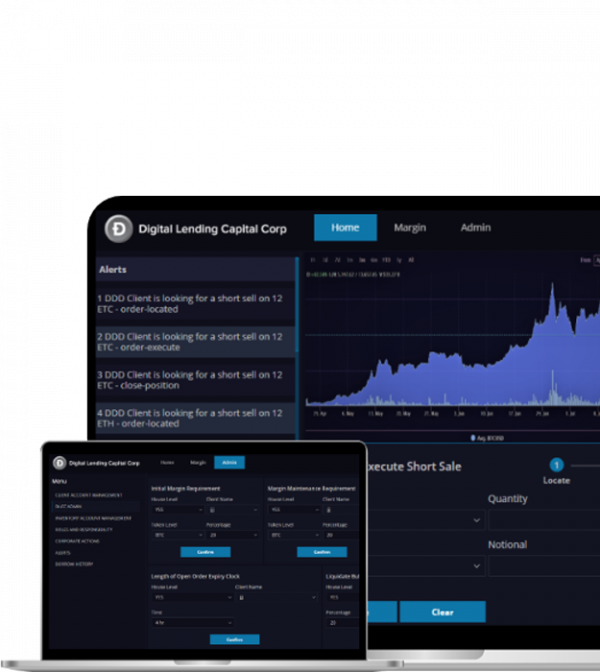The image size is (600, 672).
Task: Open the Admin tab on the large laptop
Action: (476, 228)
